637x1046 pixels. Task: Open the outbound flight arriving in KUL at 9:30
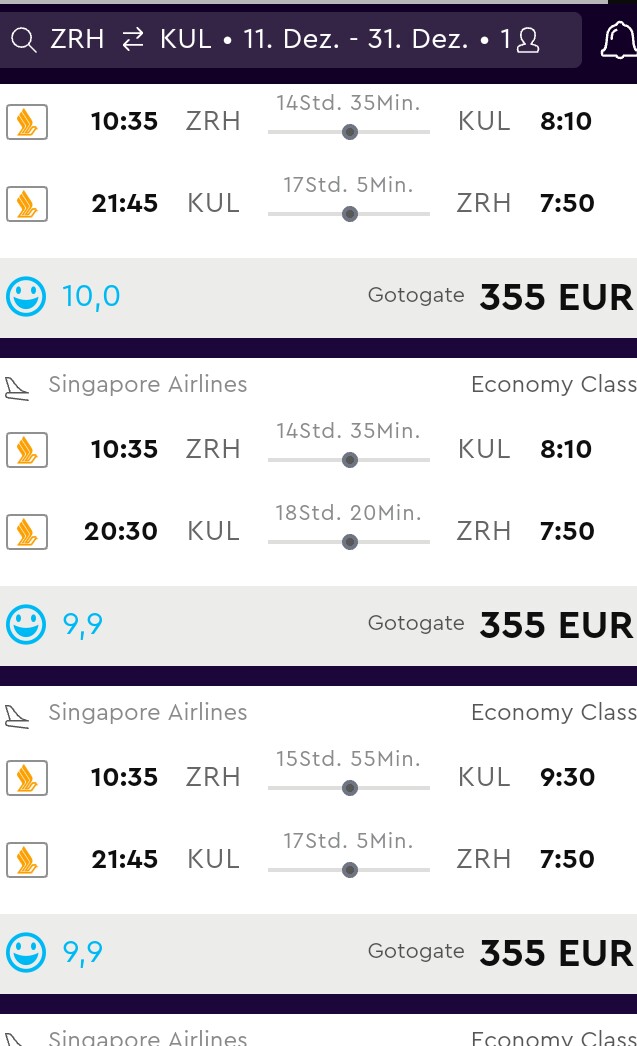pos(318,777)
